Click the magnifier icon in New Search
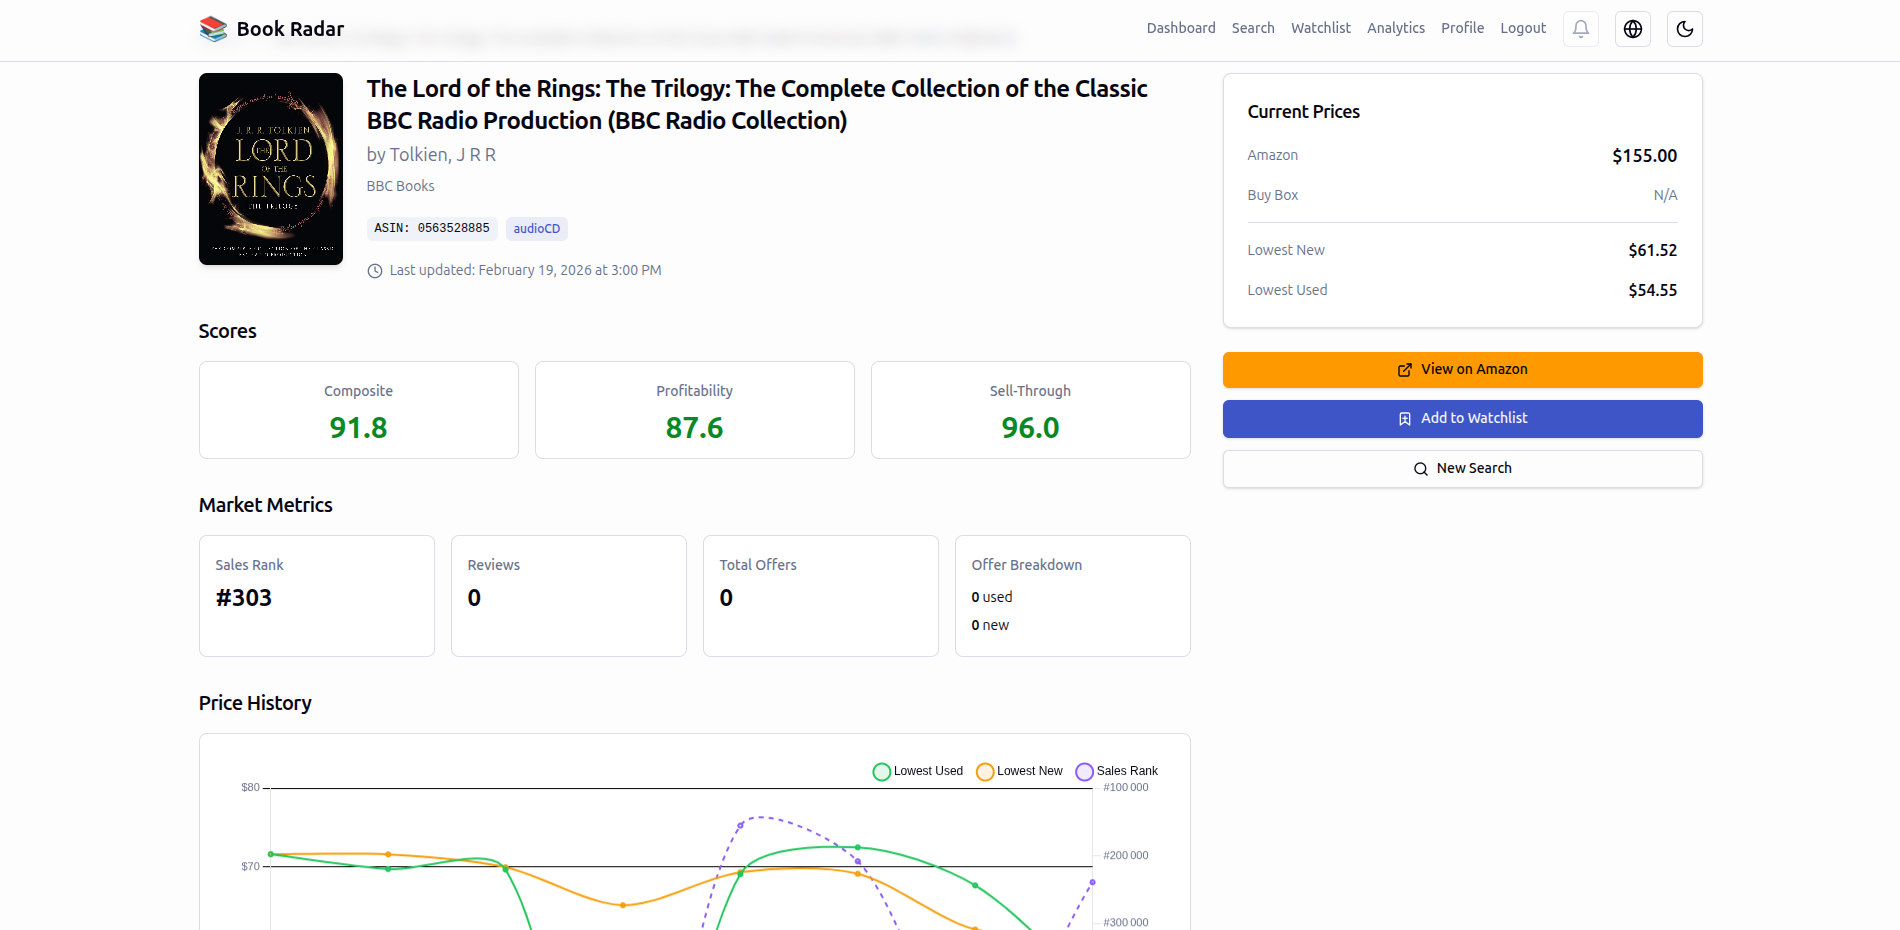This screenshot has height=930, width=1900. tap(1420, 468)
